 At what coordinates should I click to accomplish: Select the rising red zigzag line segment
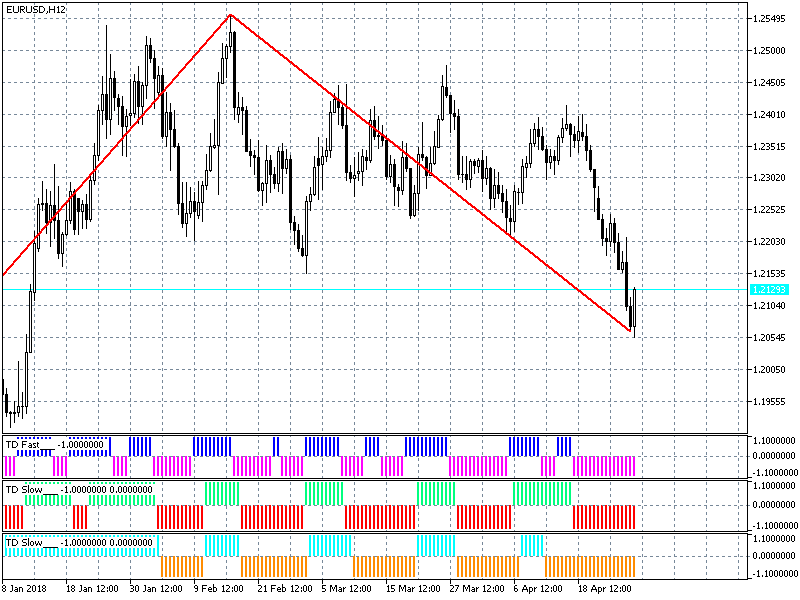(x=117, y=144)
